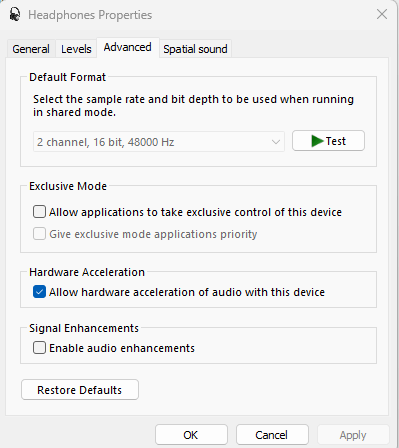Viewport: 399px width, 448px height.
Task: Close the Headphones Properties dialog
Action: pos(382,14)
